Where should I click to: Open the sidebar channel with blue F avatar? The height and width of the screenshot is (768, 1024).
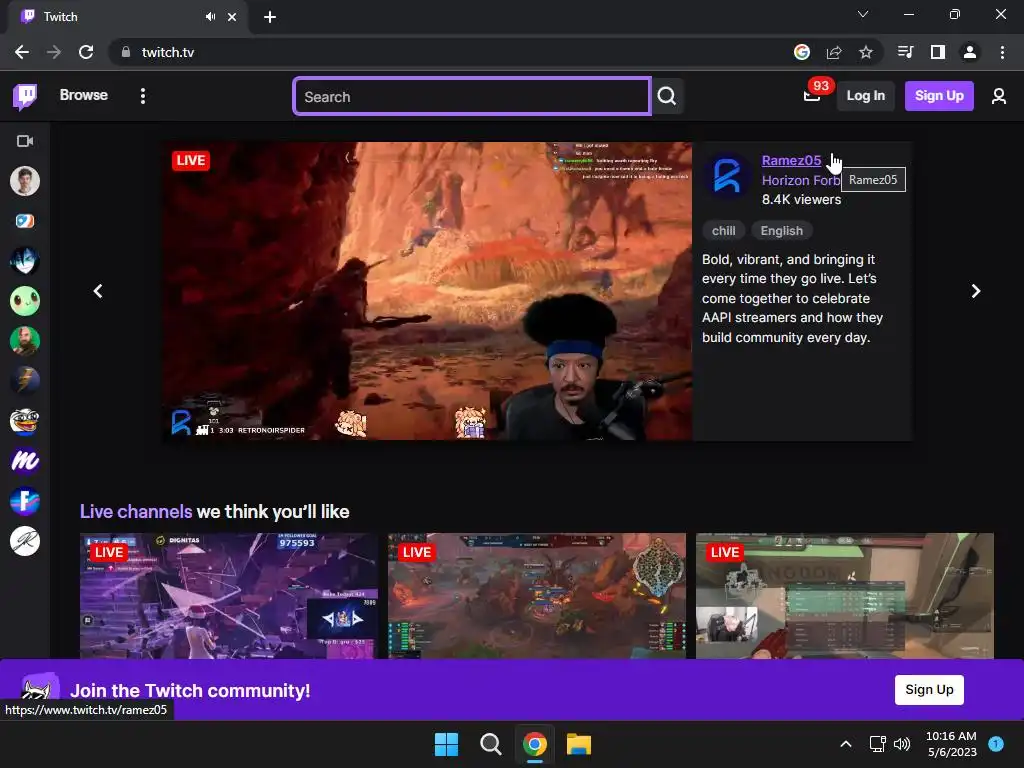pos(25,502)
